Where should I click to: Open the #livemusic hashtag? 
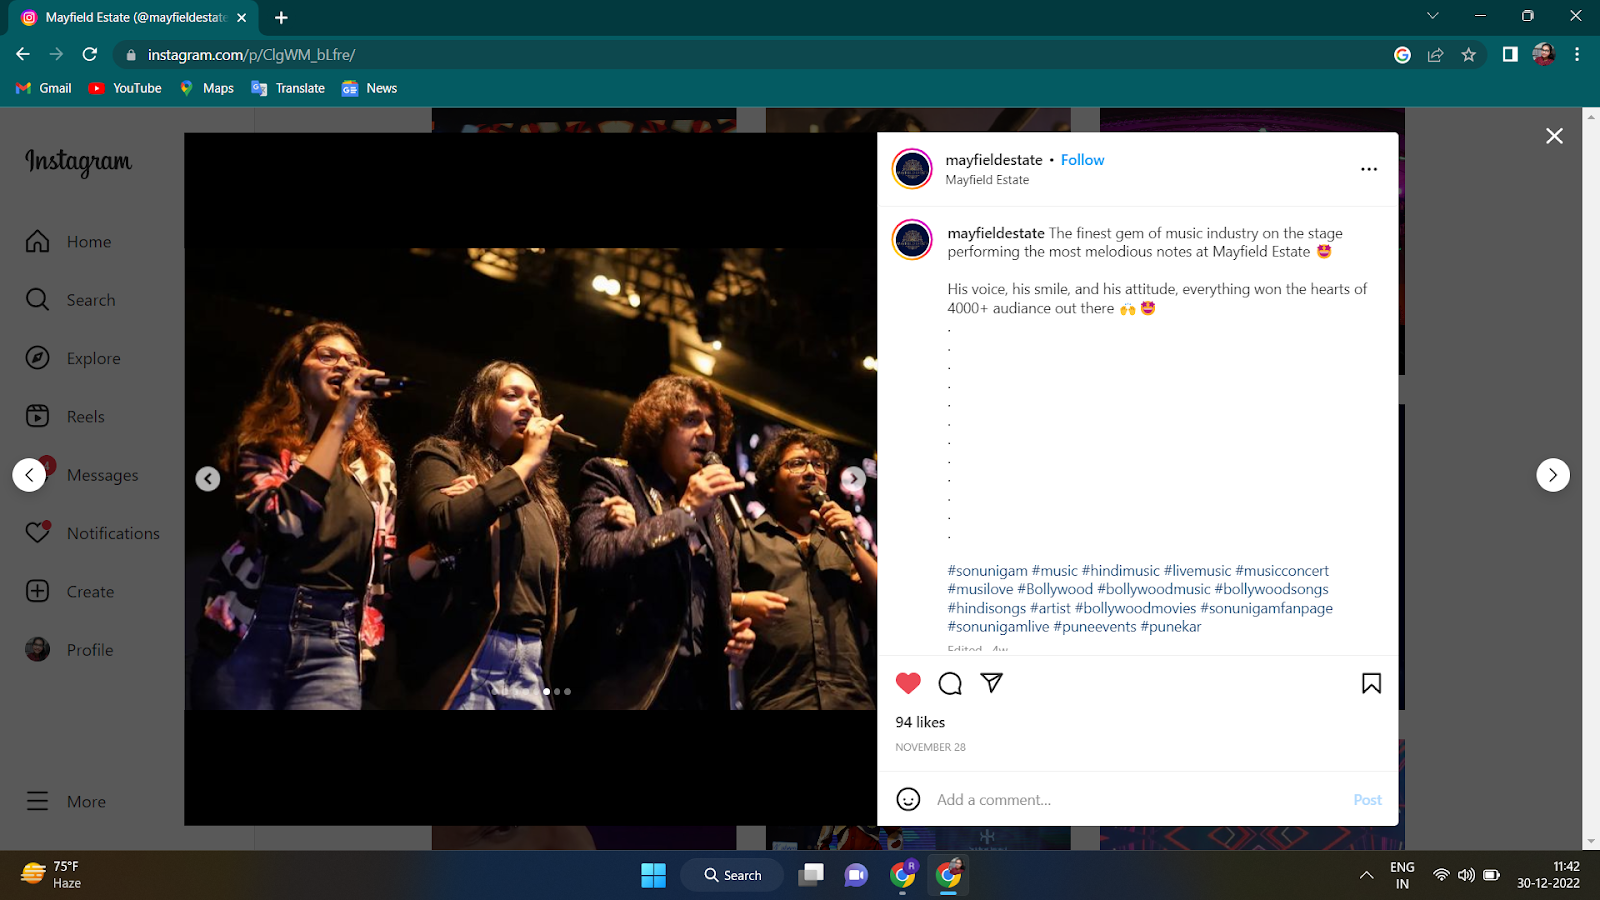[x=1198, y=571]
